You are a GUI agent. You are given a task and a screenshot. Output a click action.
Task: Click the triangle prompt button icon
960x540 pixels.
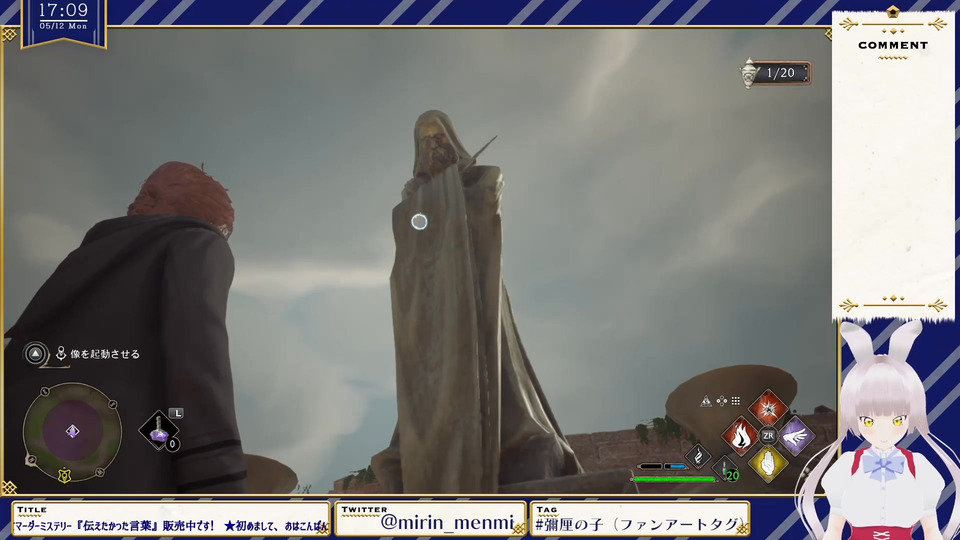click(x=36, y=353)
